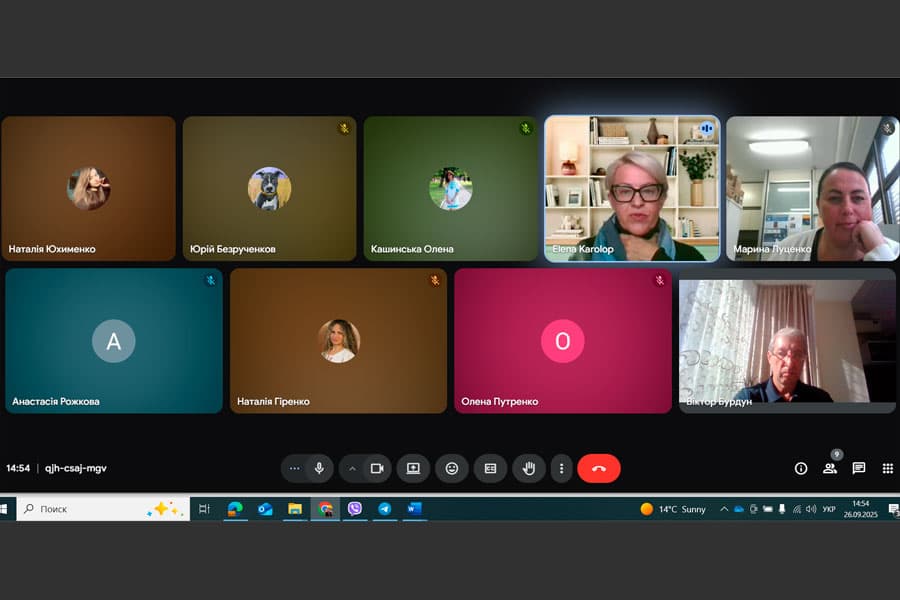Open meeting details info icon
The height and width of the screenshot is (600, 900).
801,469
